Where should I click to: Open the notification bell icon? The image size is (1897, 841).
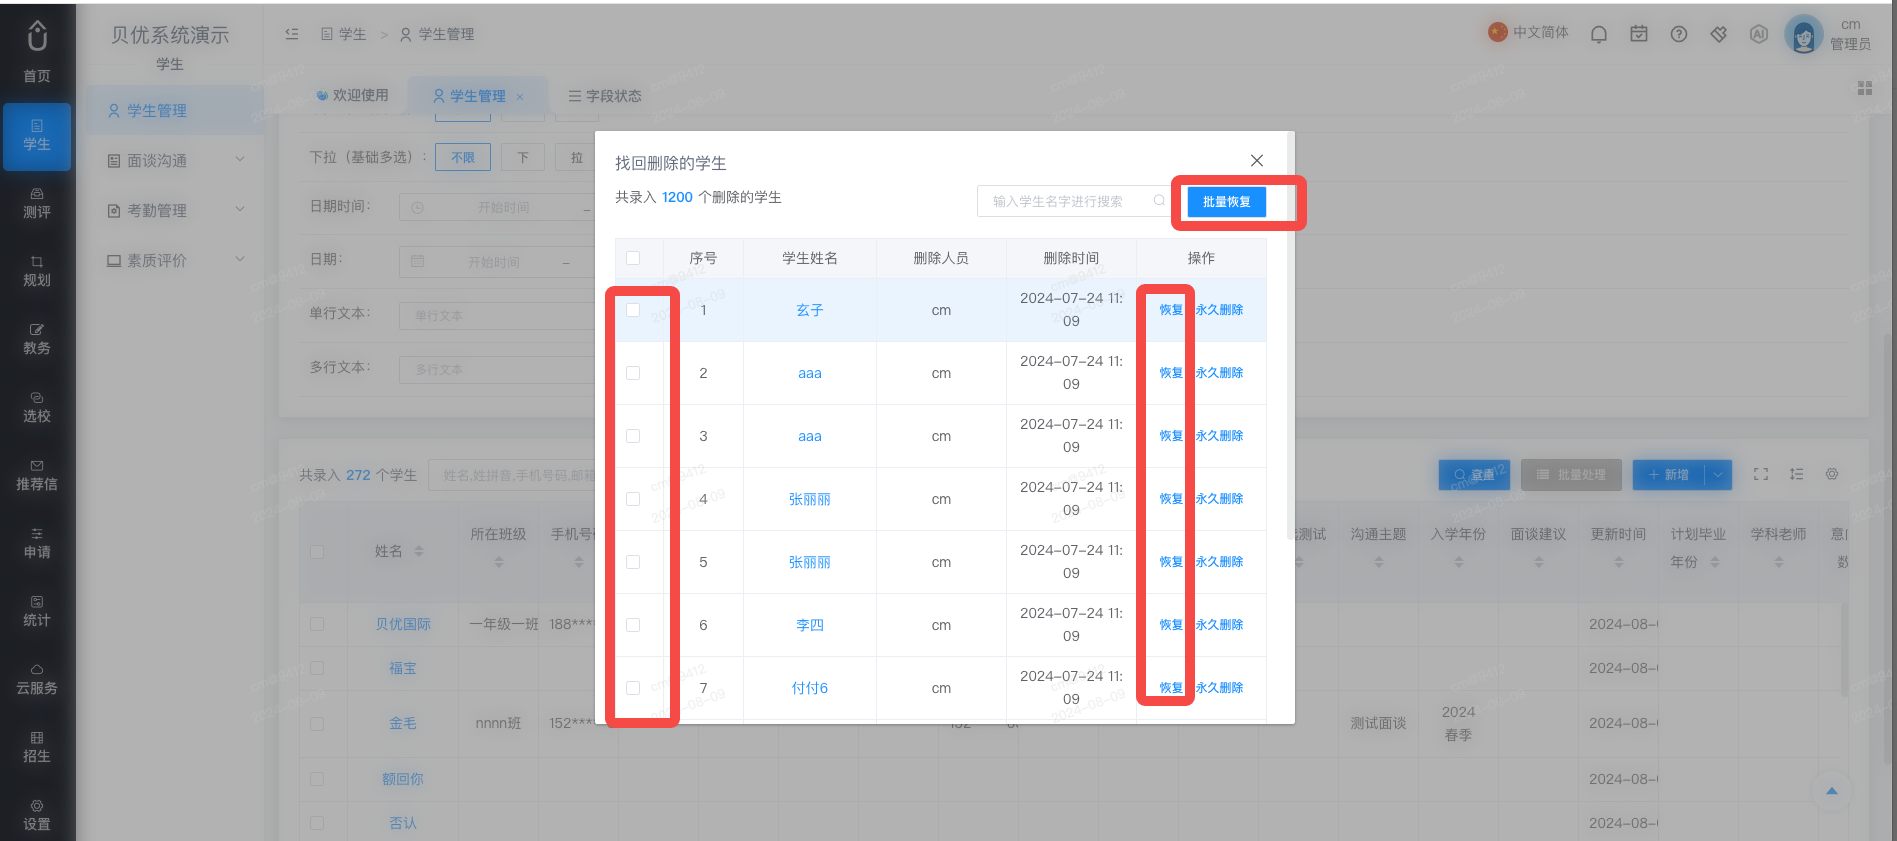pos(1599,34)
